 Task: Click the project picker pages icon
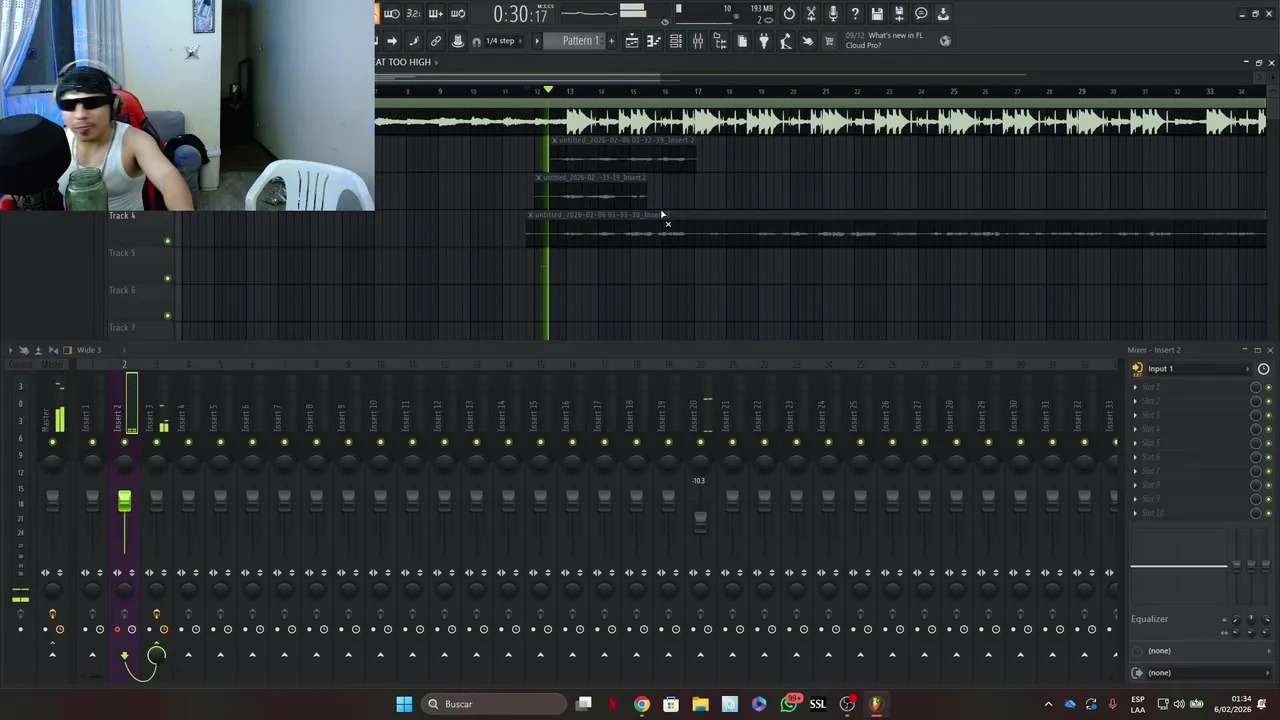pos(742,41)
